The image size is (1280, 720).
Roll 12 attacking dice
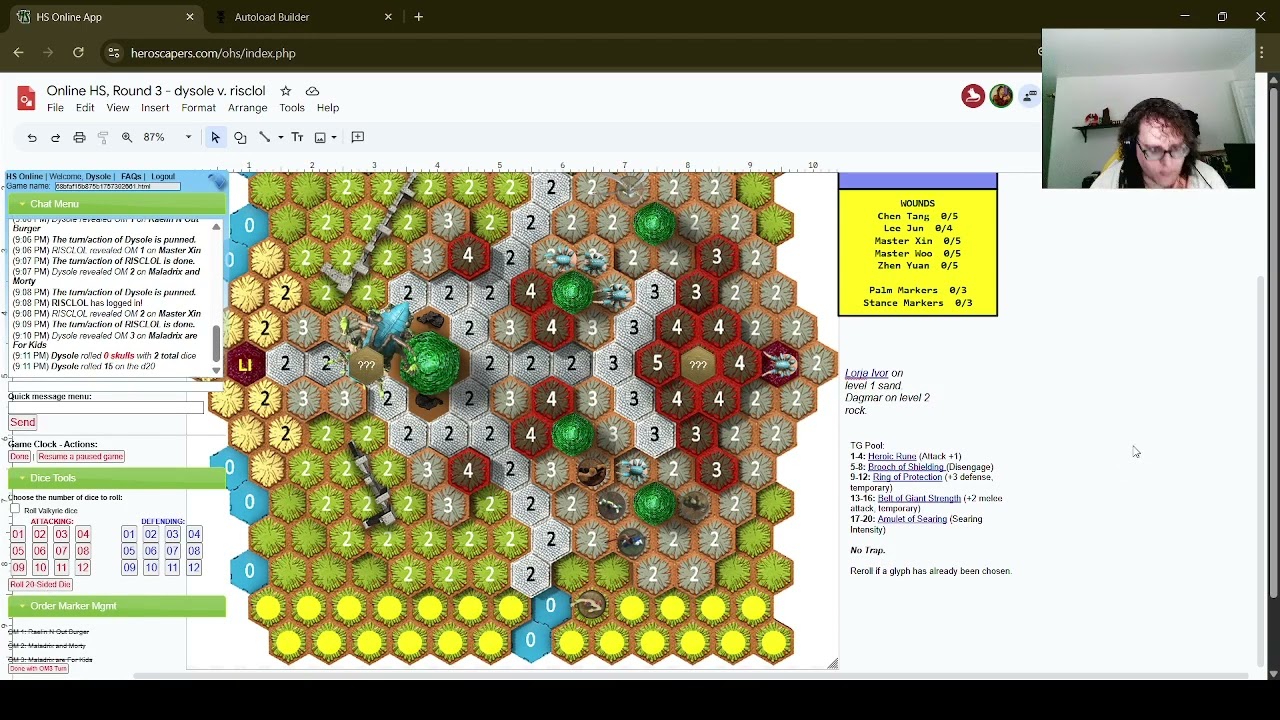coord(83,568)
